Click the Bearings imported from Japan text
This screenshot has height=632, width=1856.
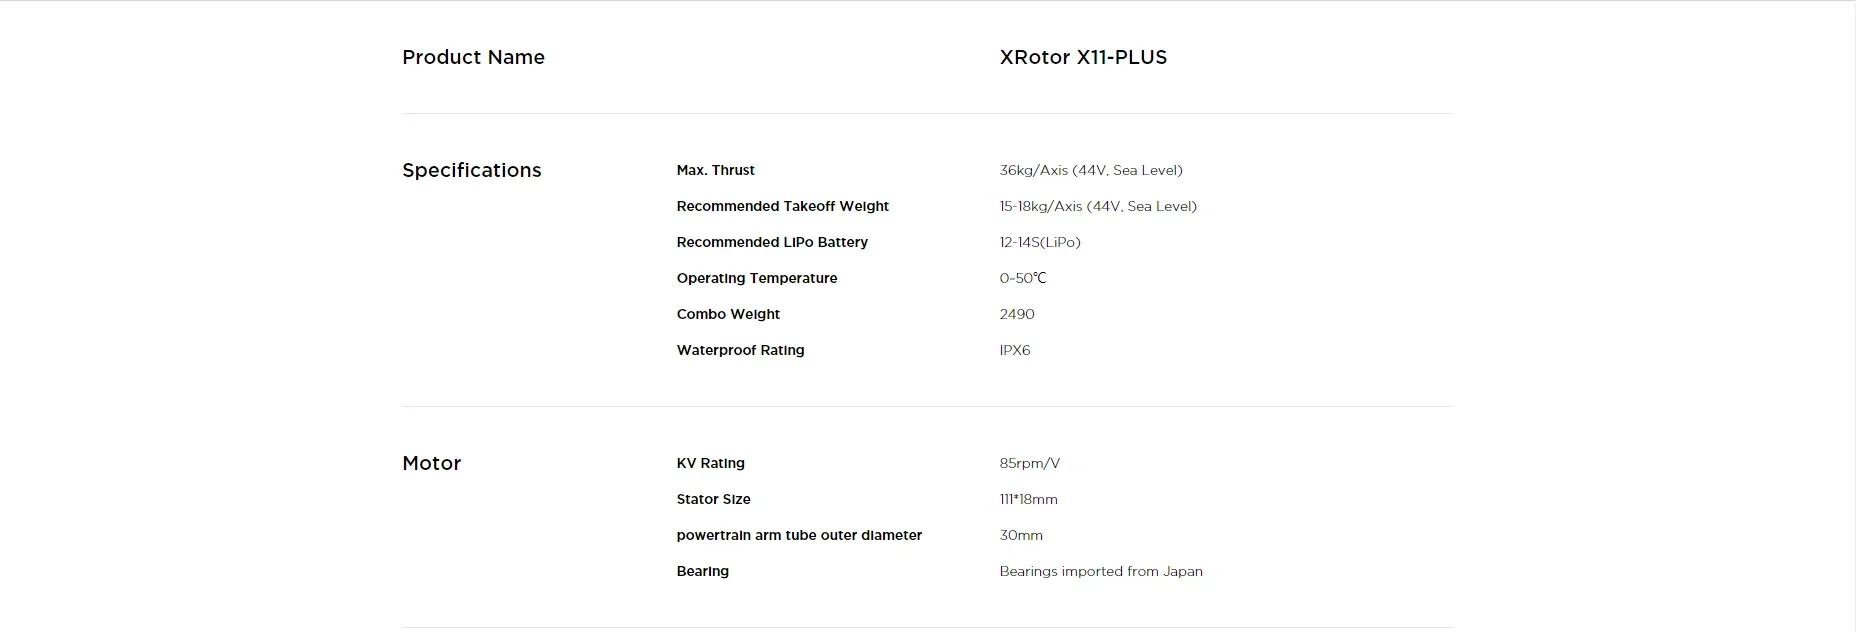pos(1100,571)
